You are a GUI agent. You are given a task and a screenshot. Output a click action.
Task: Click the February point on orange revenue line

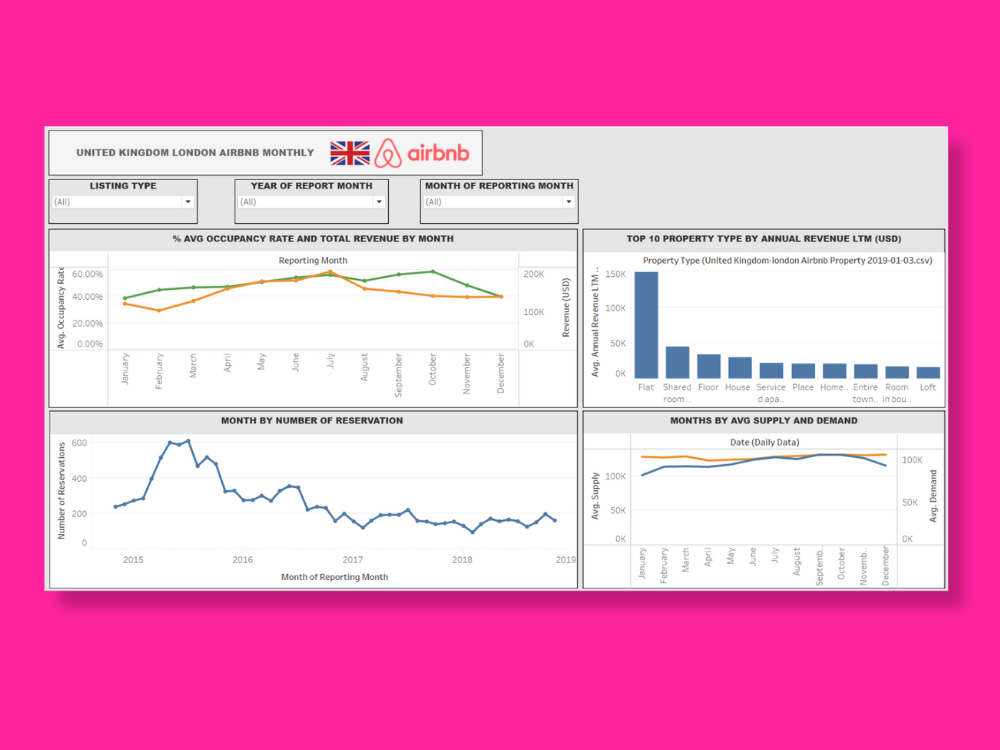pos(159,311)
